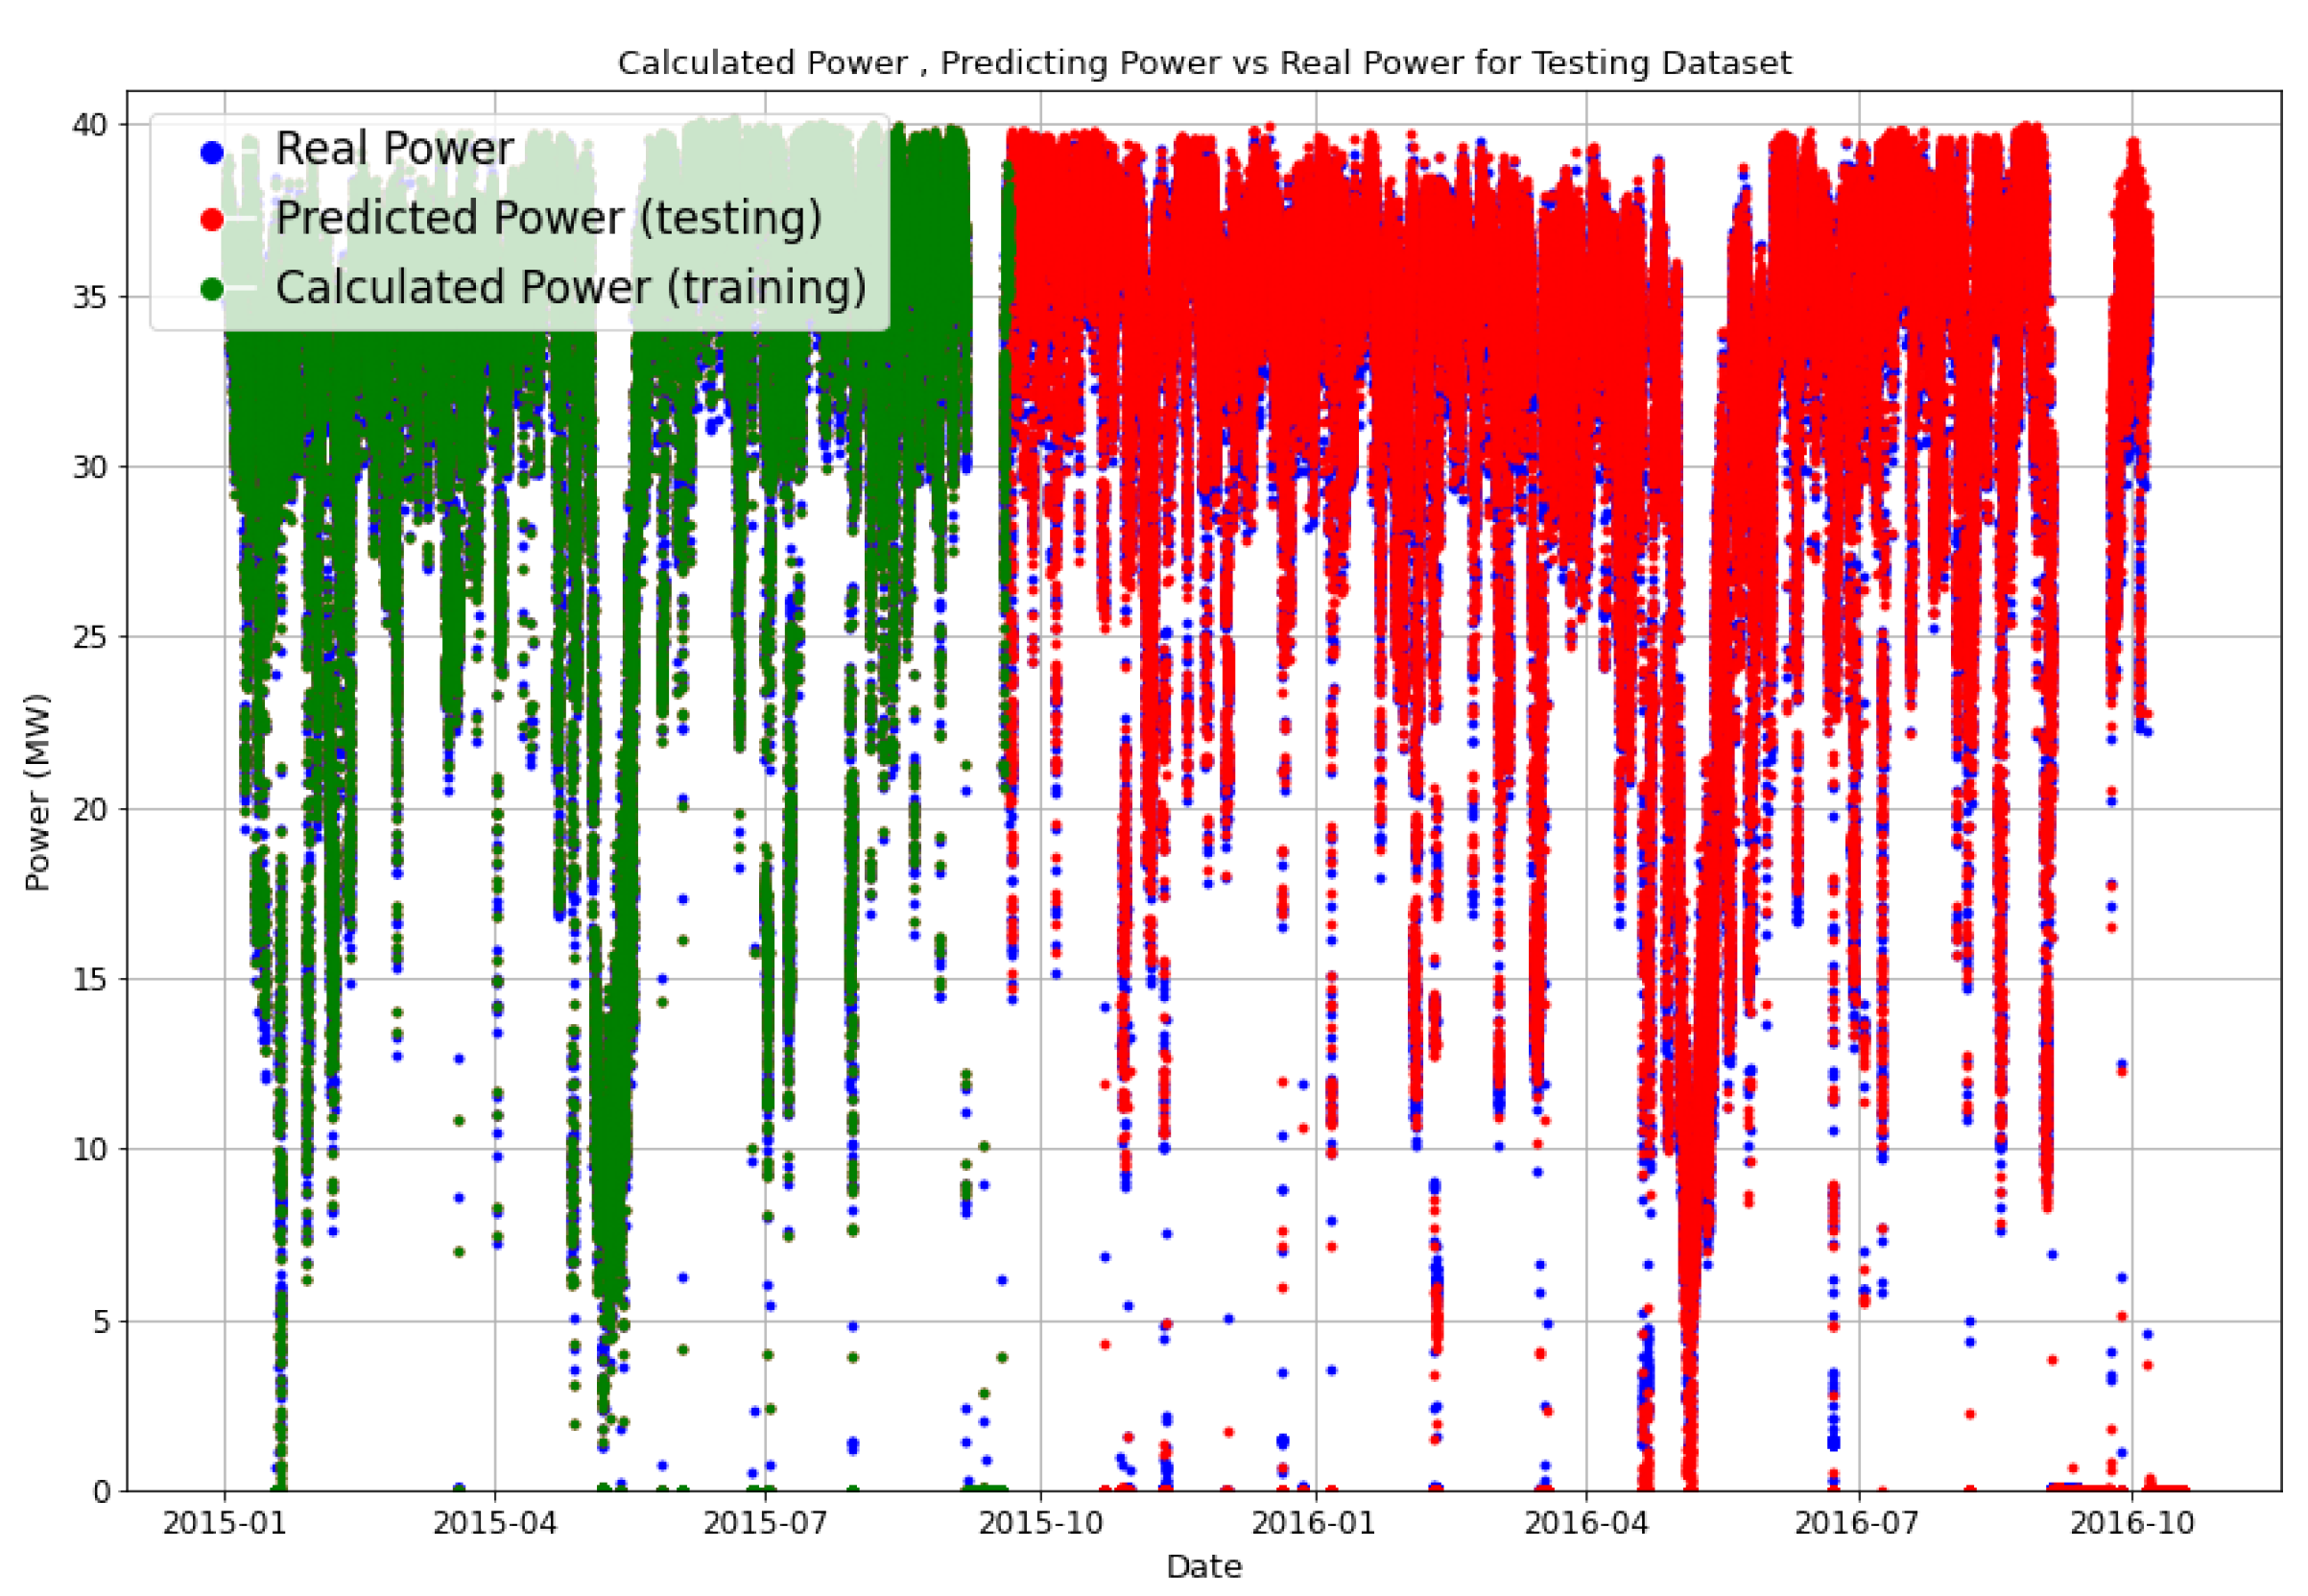The height and width of the screenshot is (1596, 2308).
Task: Click the 'Date' x-axis label
Action: coord(1203,1566)
